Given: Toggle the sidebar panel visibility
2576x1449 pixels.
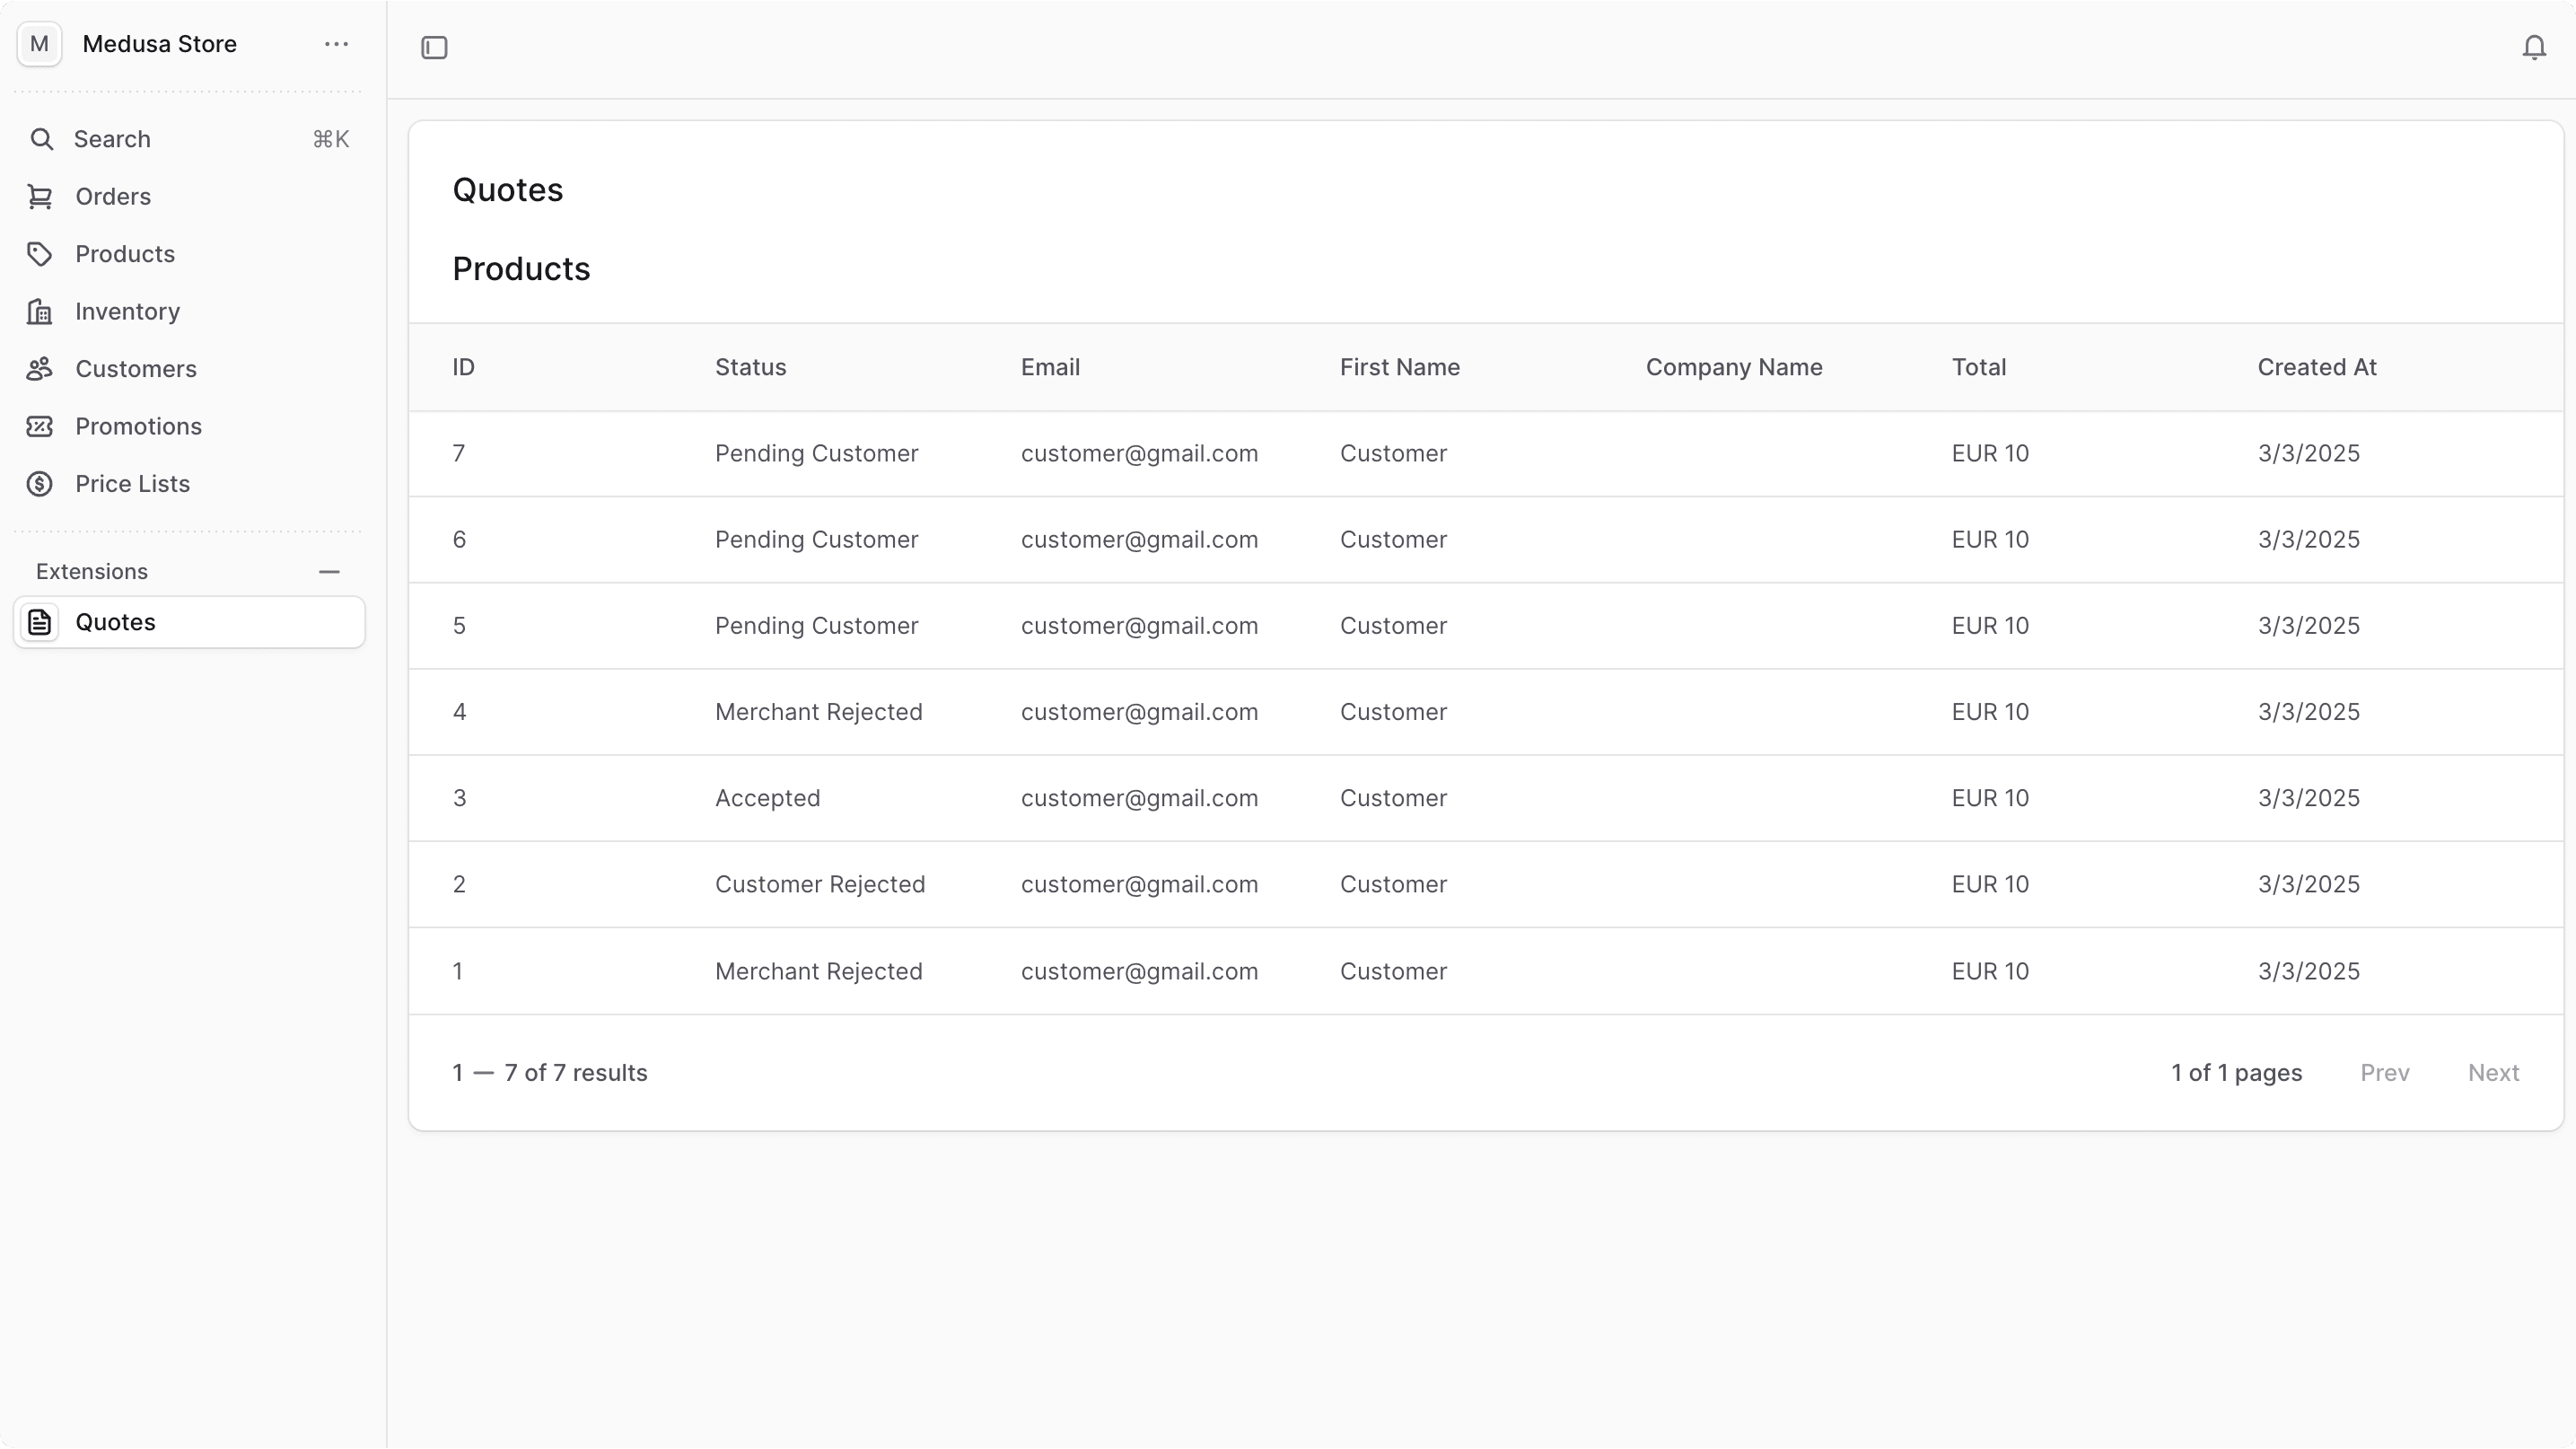Looking at the screenshot, I should (434, 47).
